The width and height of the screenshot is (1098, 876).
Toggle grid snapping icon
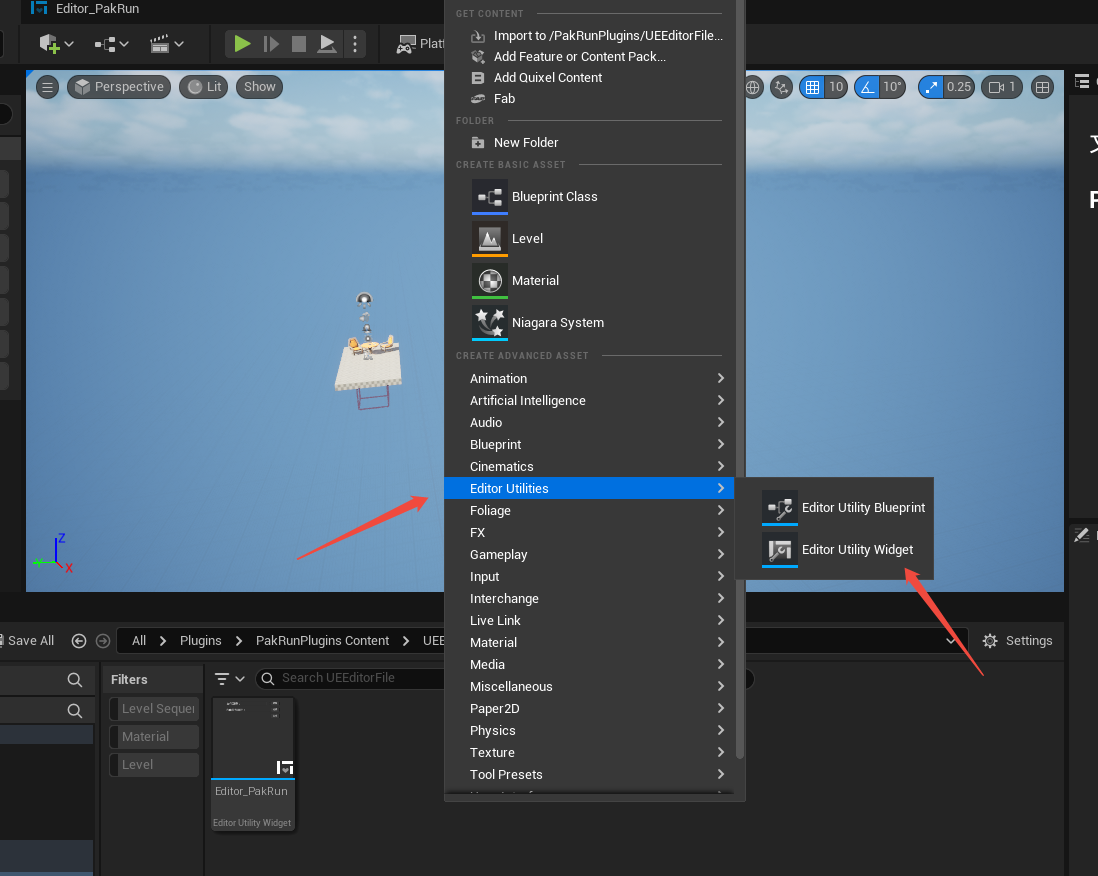[x=812, y=87]
